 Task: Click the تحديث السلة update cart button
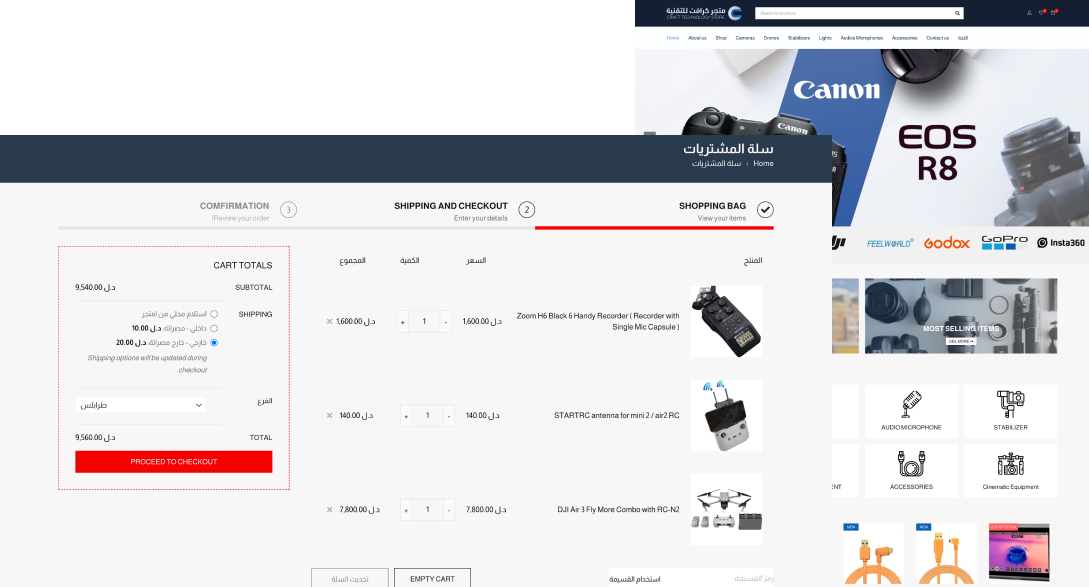point(349,579)
